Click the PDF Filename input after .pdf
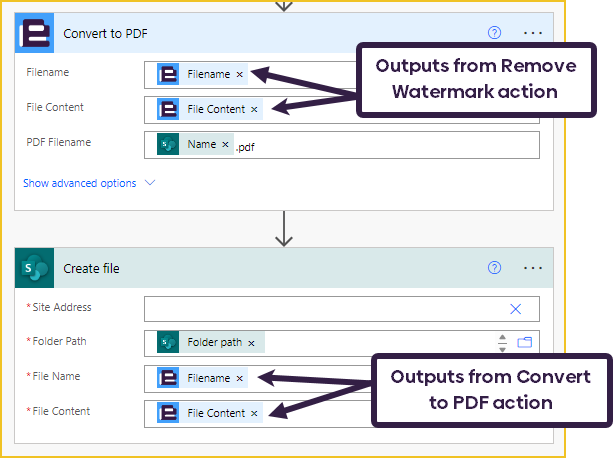This screenshot has width=615, height=458. (396, 145)
